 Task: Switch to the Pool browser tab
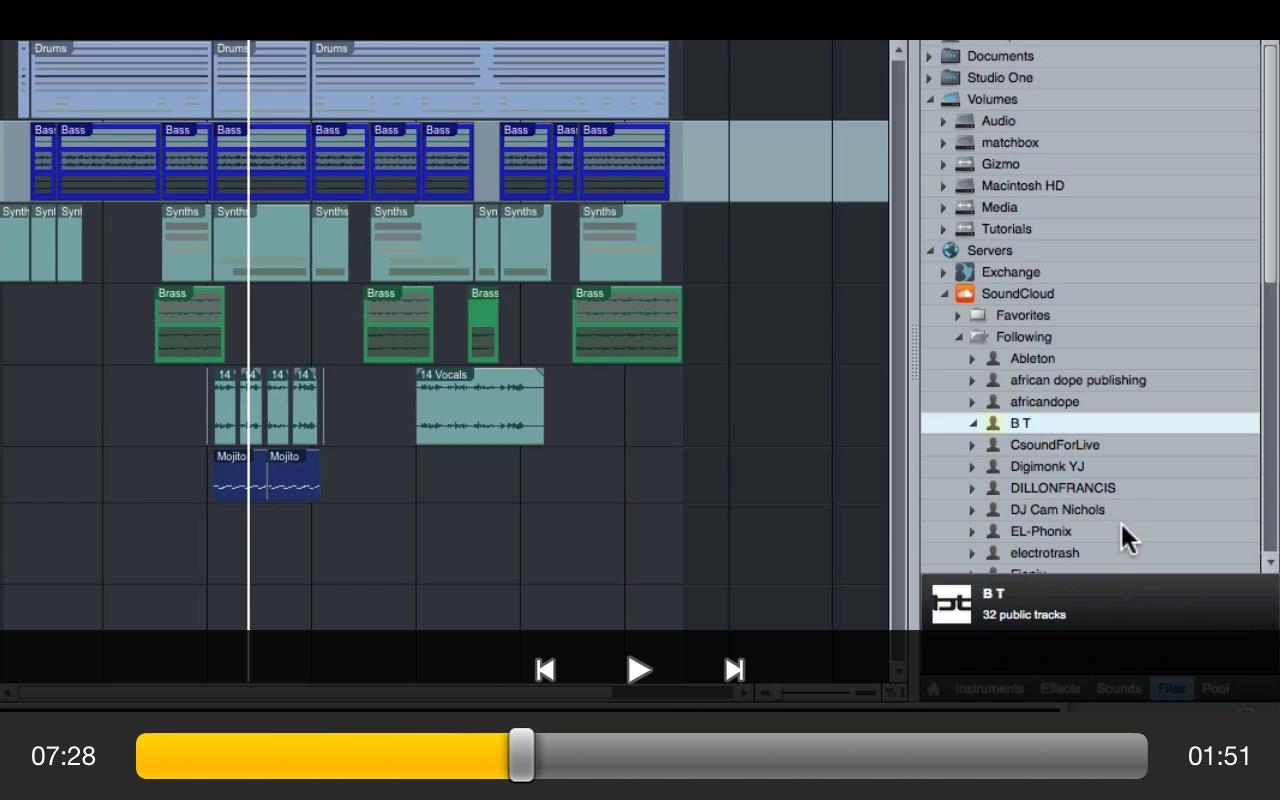1216,688
